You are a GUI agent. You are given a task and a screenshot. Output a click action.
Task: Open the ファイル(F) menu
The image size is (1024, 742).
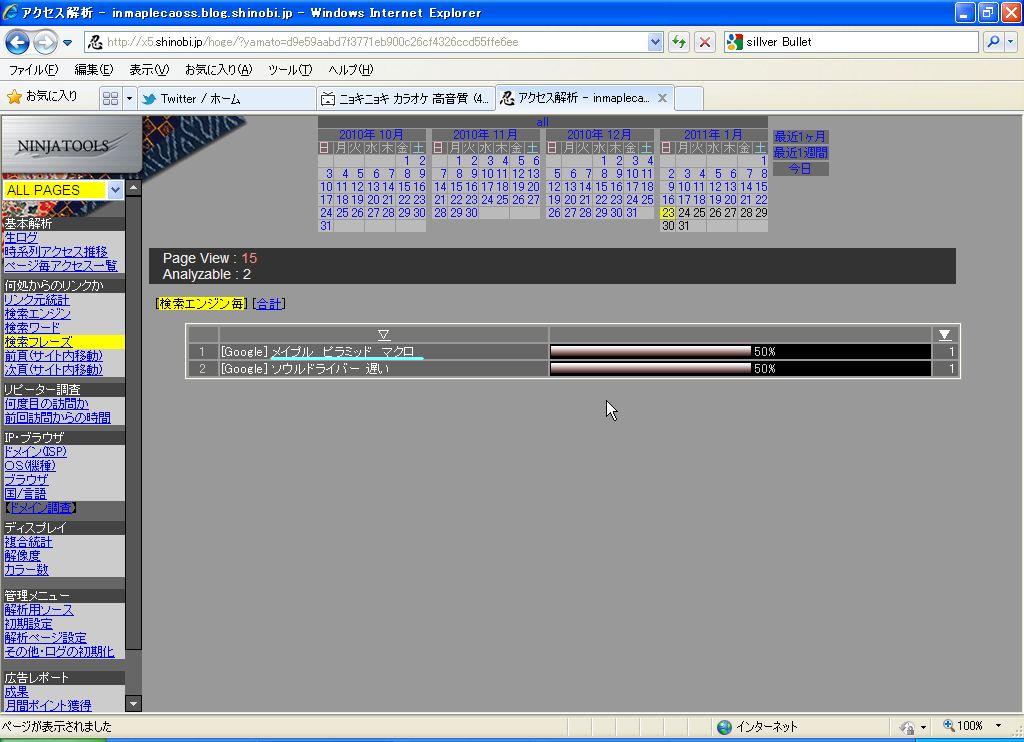33,70
